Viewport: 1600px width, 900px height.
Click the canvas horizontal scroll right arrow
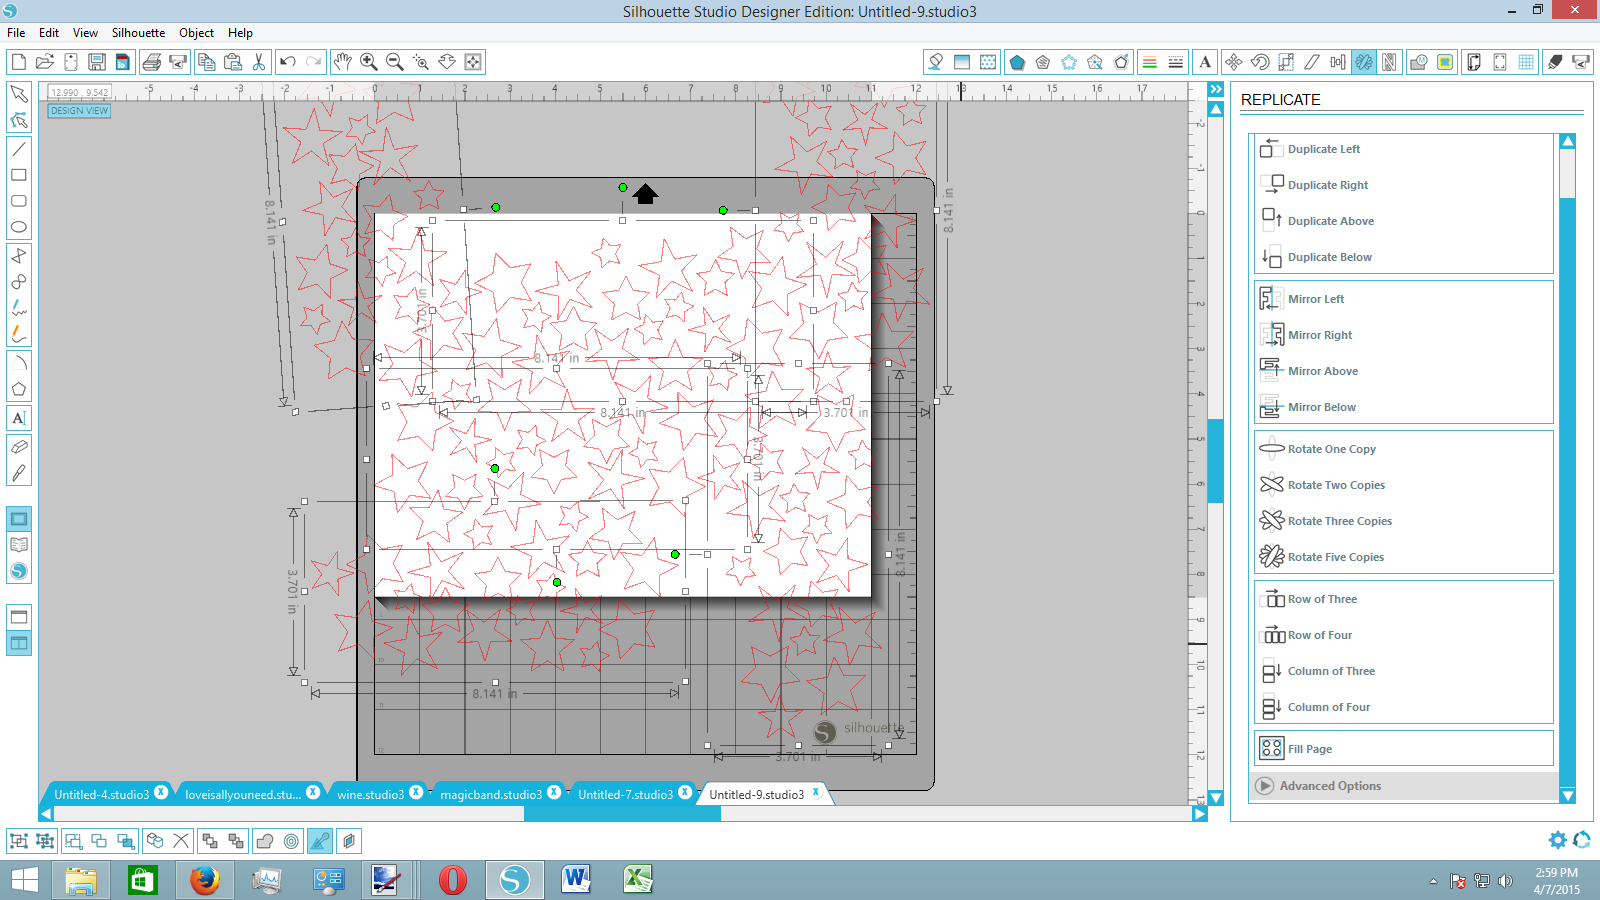[x=1199, y=814]
